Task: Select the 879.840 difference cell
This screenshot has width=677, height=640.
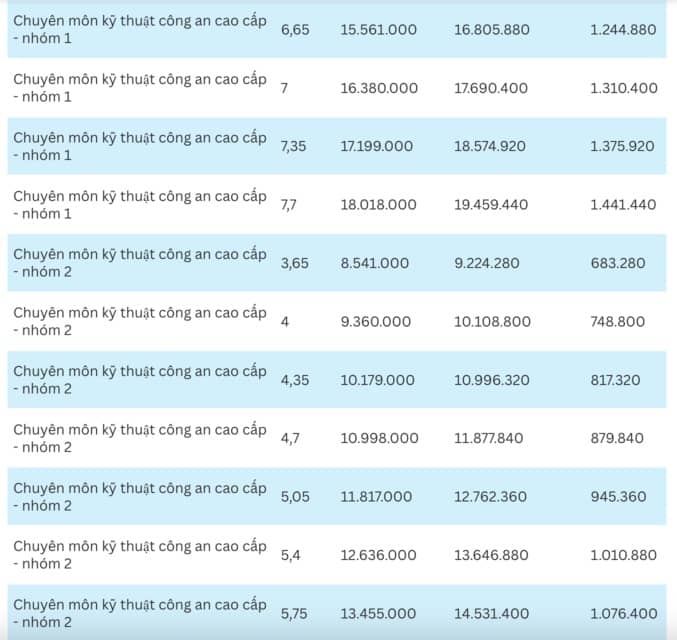Action: [x=617, y=438]
